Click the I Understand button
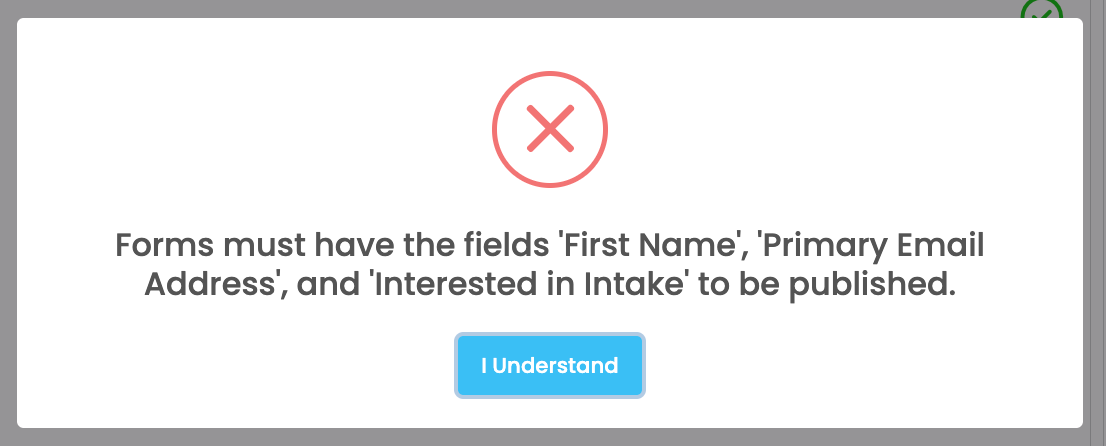This screenshot has height=446, width=1106. (x=549, y=366)
